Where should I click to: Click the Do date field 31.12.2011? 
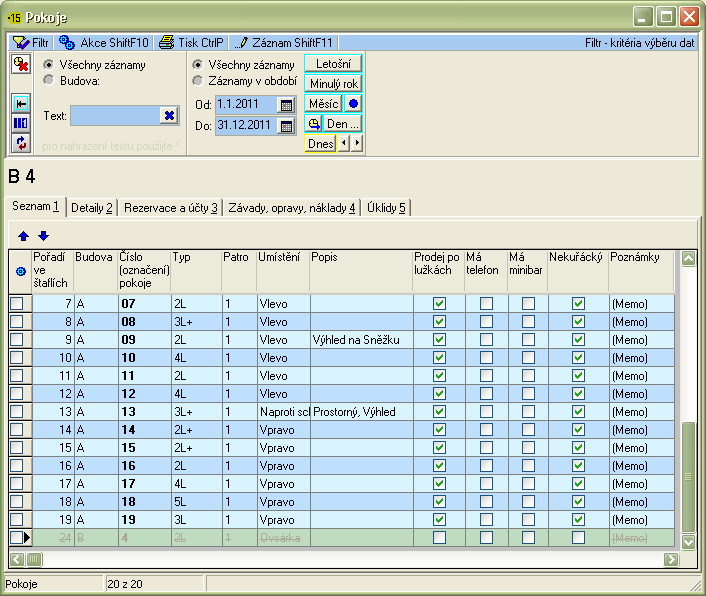pyautogui.click(x=246, y=126)
